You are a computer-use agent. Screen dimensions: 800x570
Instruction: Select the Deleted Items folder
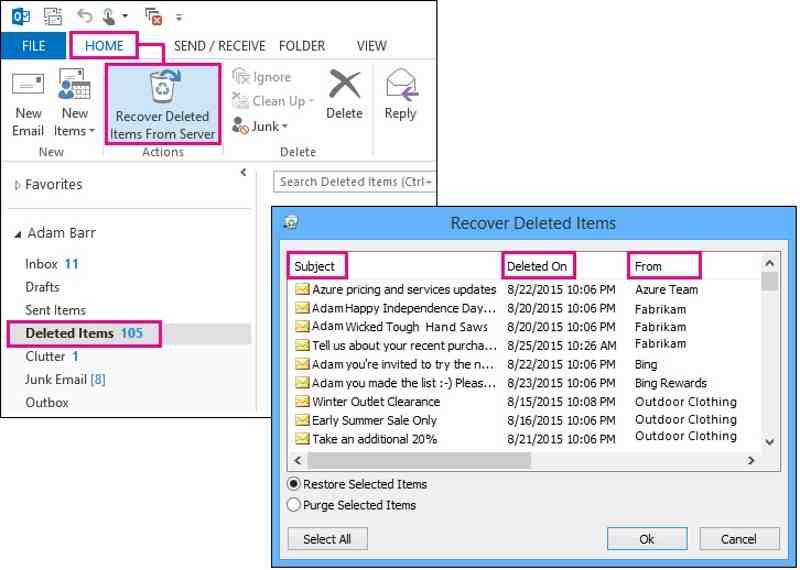tap(84, 333)
